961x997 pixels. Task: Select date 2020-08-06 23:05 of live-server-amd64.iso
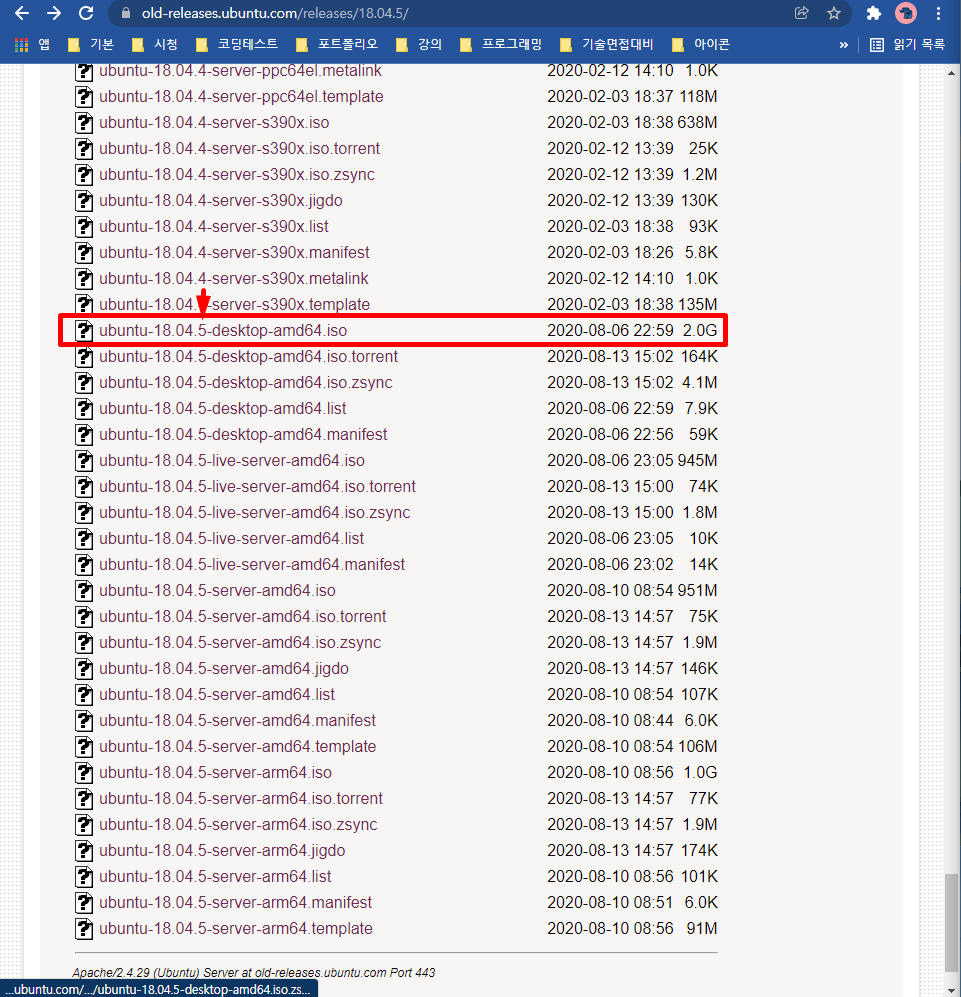click(x=610, y=461)
